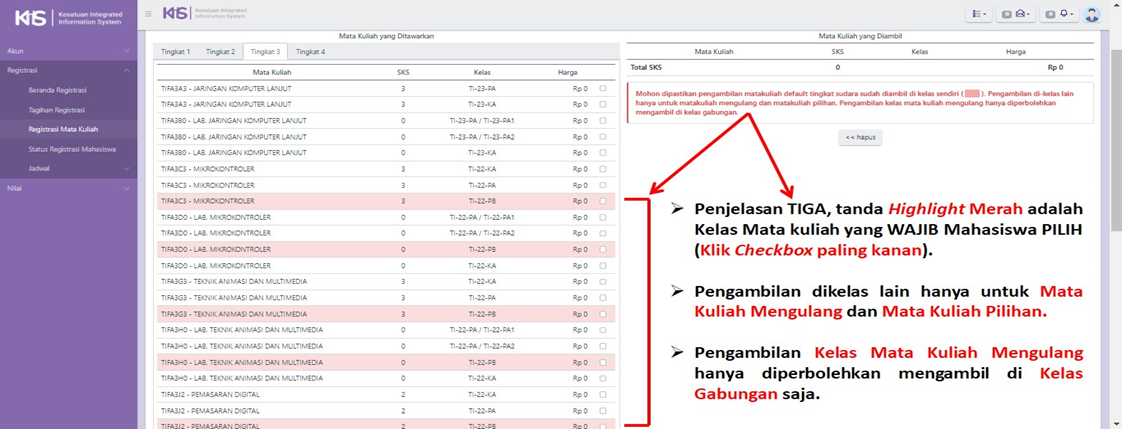Image resolution: width=1122 pixels, height=429 pixels.
Task: Expand the Akun sidebar menu
Action: [x=68, y=50]
